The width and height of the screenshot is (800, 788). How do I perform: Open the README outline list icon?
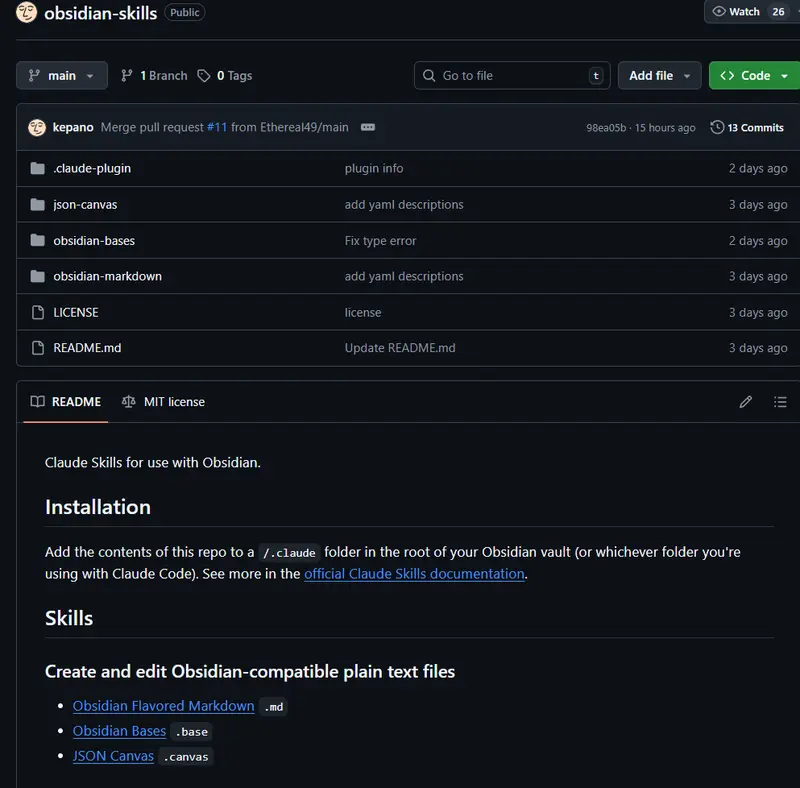781,401
